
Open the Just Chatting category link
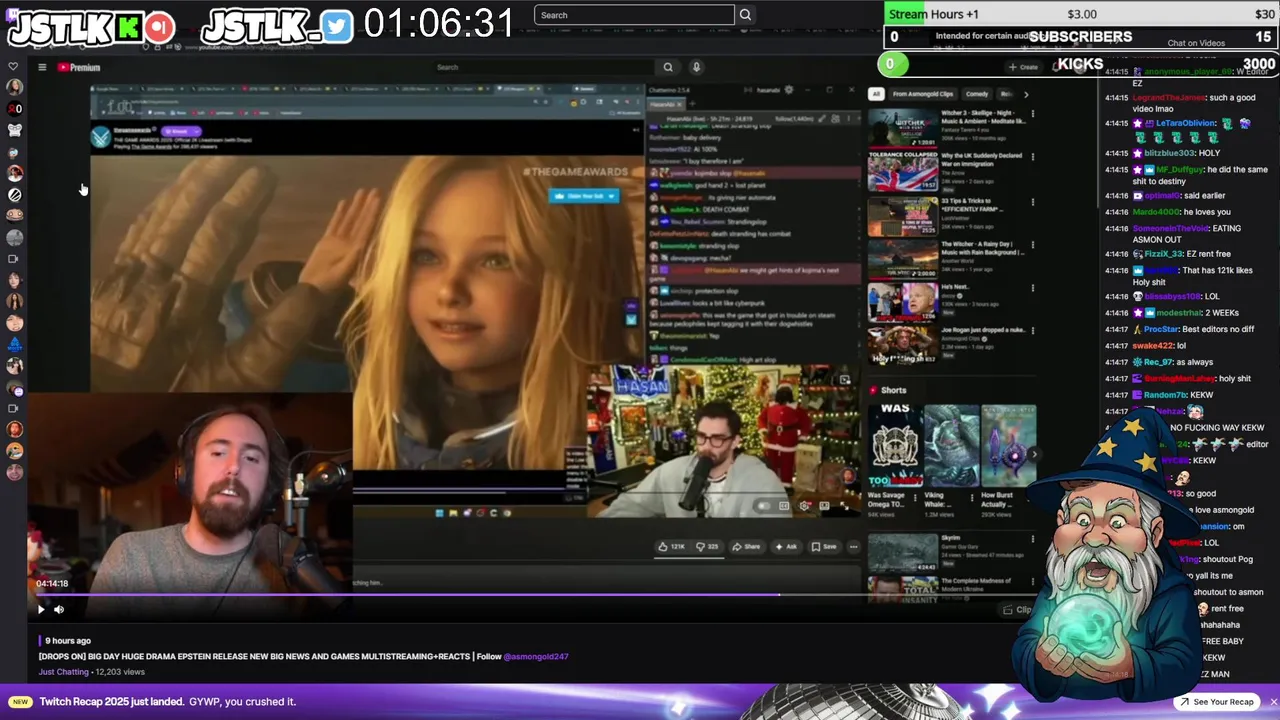pos(64,672)
